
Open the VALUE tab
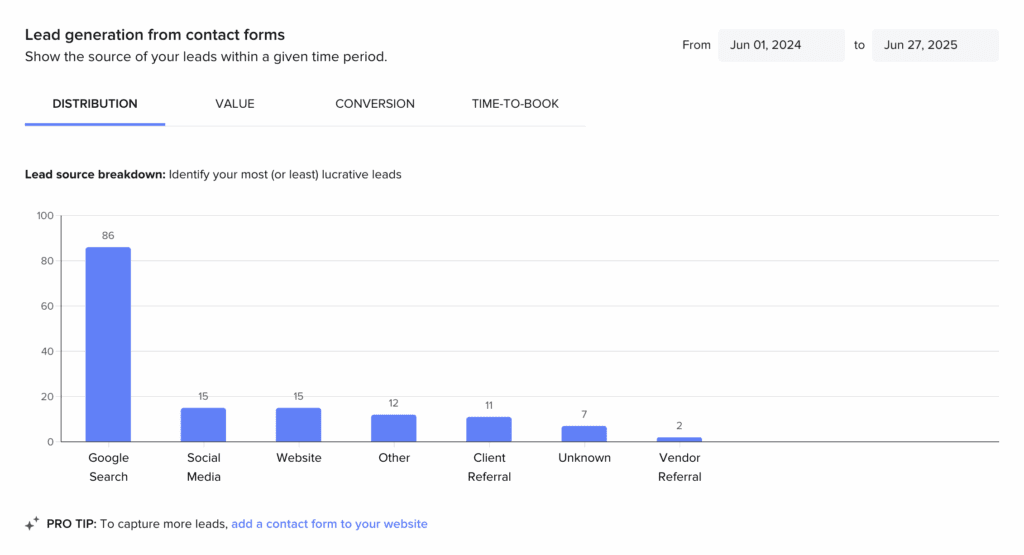pyautogui.click(x=235, y=104)
